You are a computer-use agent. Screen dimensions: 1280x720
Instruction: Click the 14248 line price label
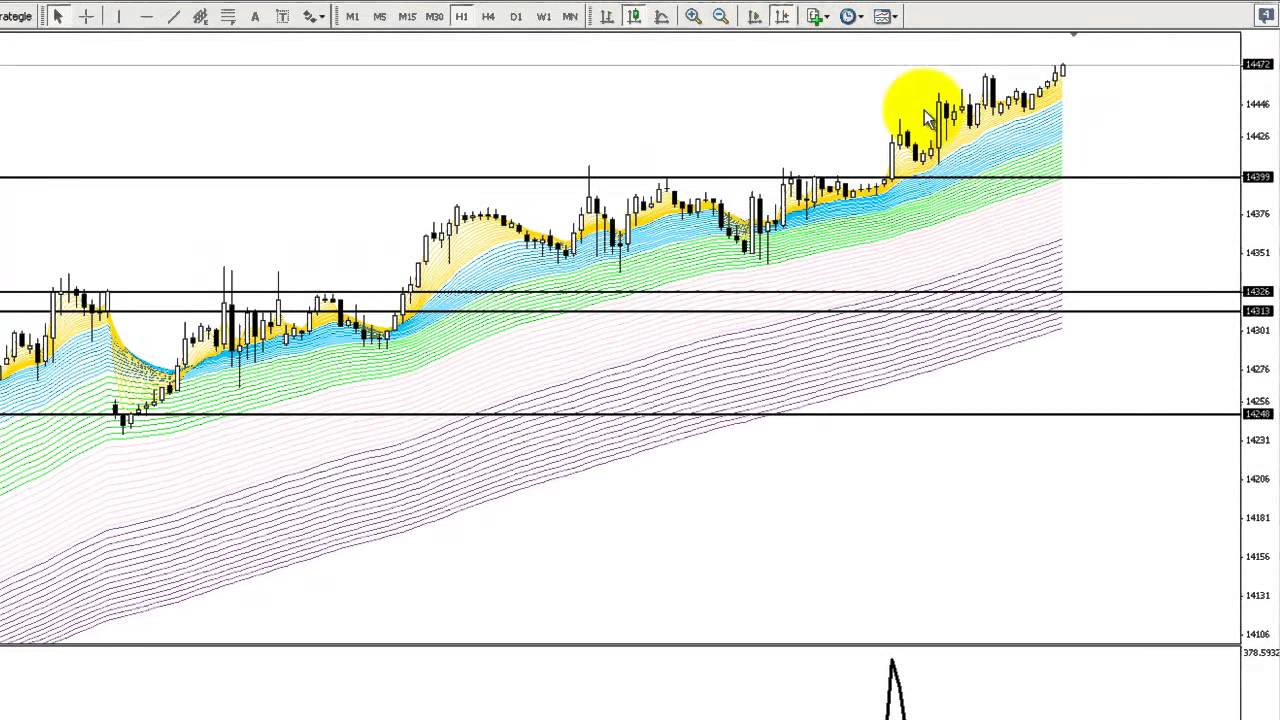click(x=1257, y=414)
